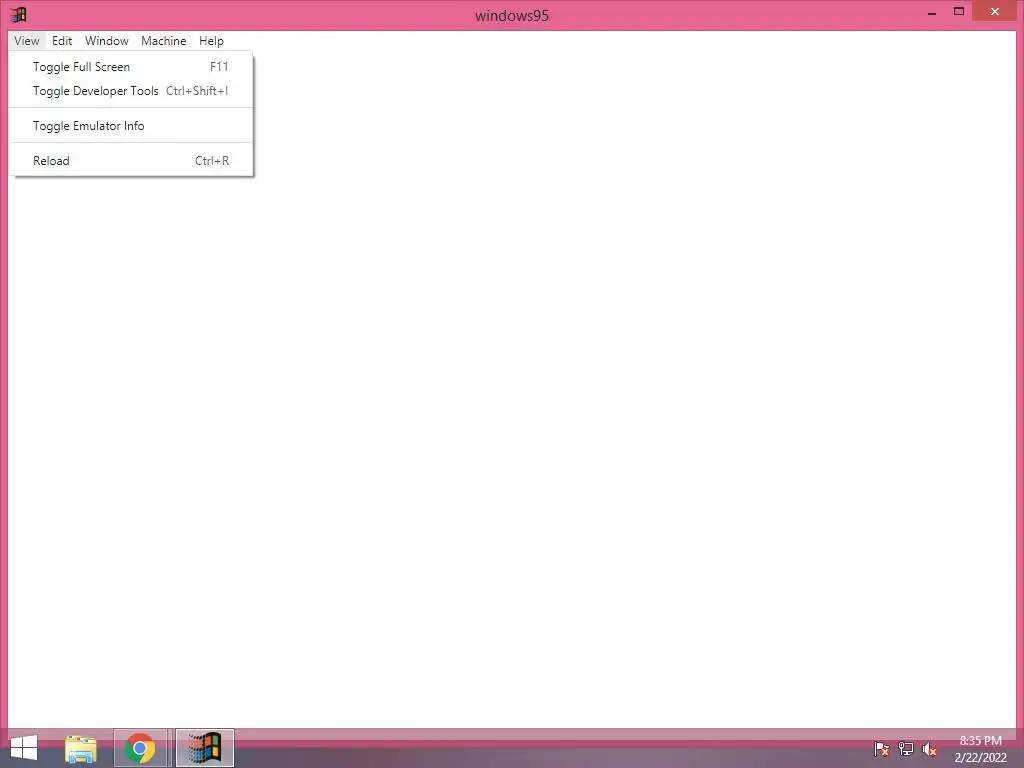The image size is (1024, 768).
Task: Open the Windows Start button
Action: point(24,748)
